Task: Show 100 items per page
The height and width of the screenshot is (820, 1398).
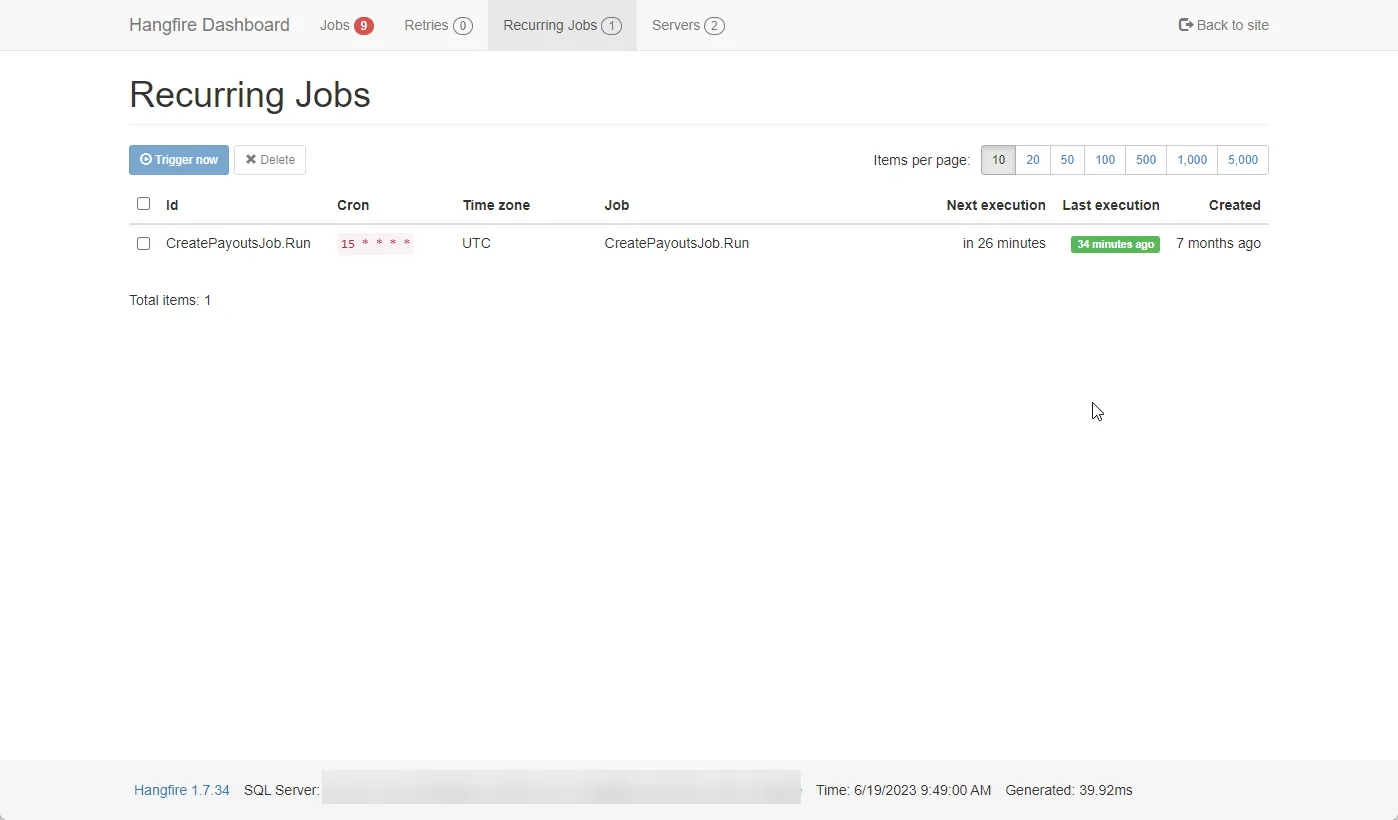Action: (x=1105, y=160)
